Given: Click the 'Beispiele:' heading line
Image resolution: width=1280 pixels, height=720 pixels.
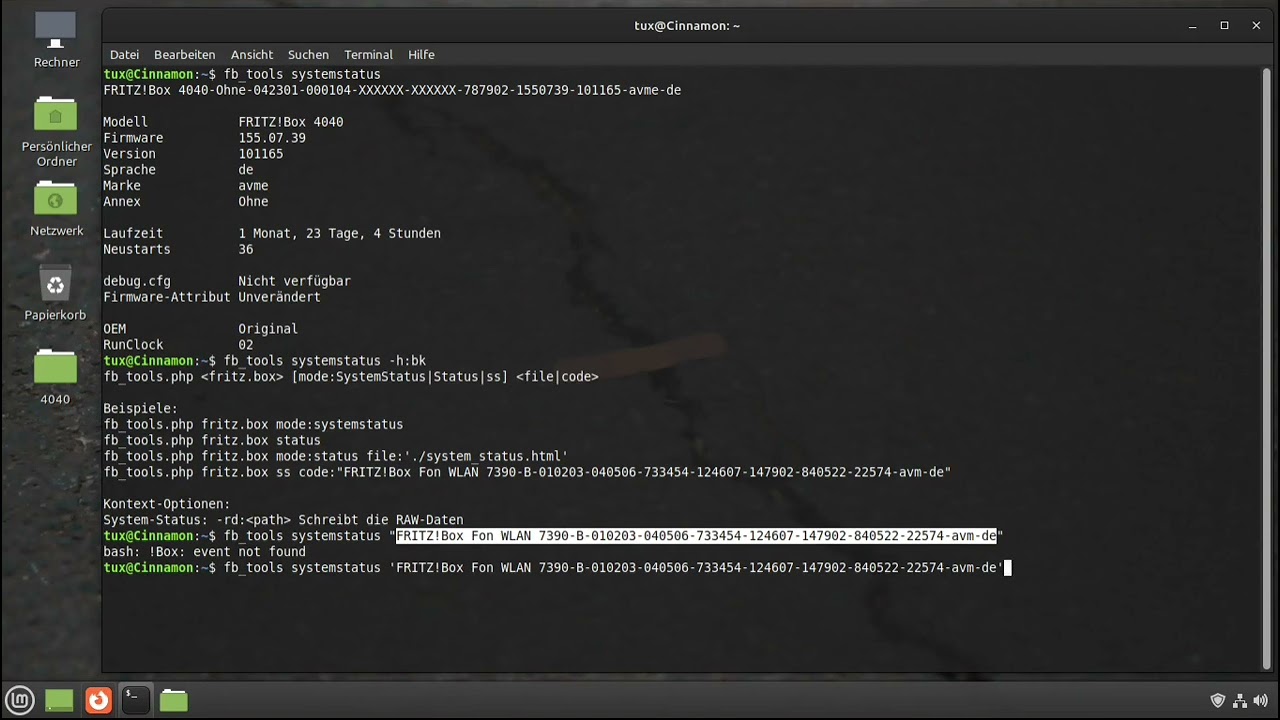Looking at the screenshot, I should point(141,409).
